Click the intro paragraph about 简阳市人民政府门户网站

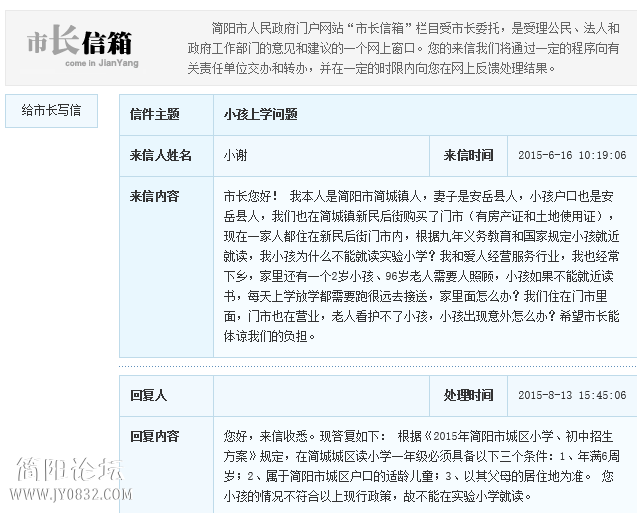403,48
